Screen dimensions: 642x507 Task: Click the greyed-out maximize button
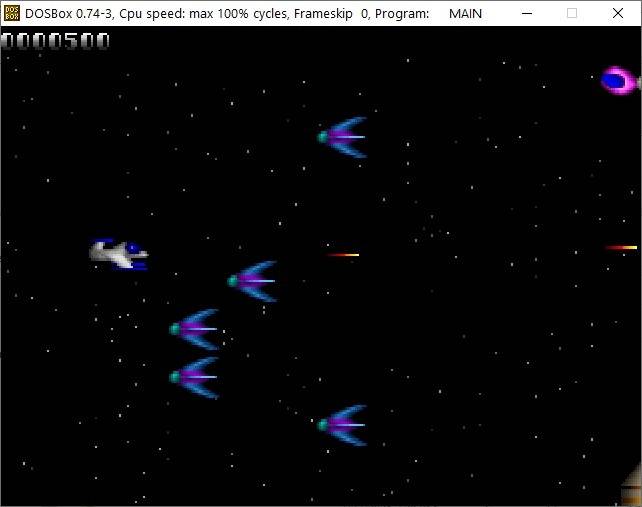572,14
